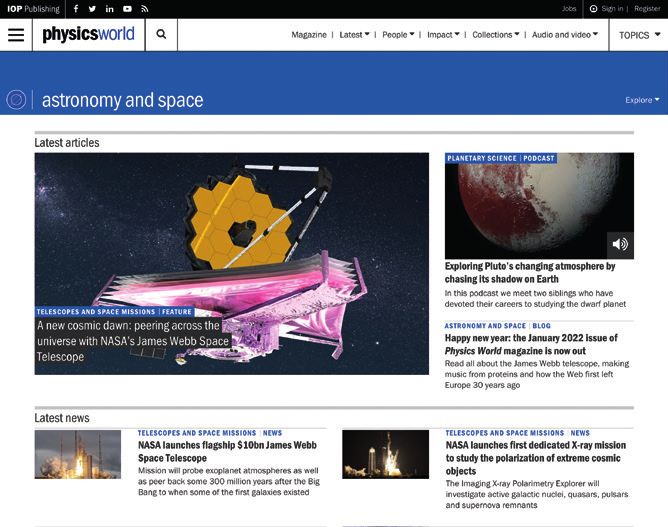Click PLANETARY SCIENCE tag on Pluto image
This screenshot has height=527, width=668.
(x=482, y=158)
